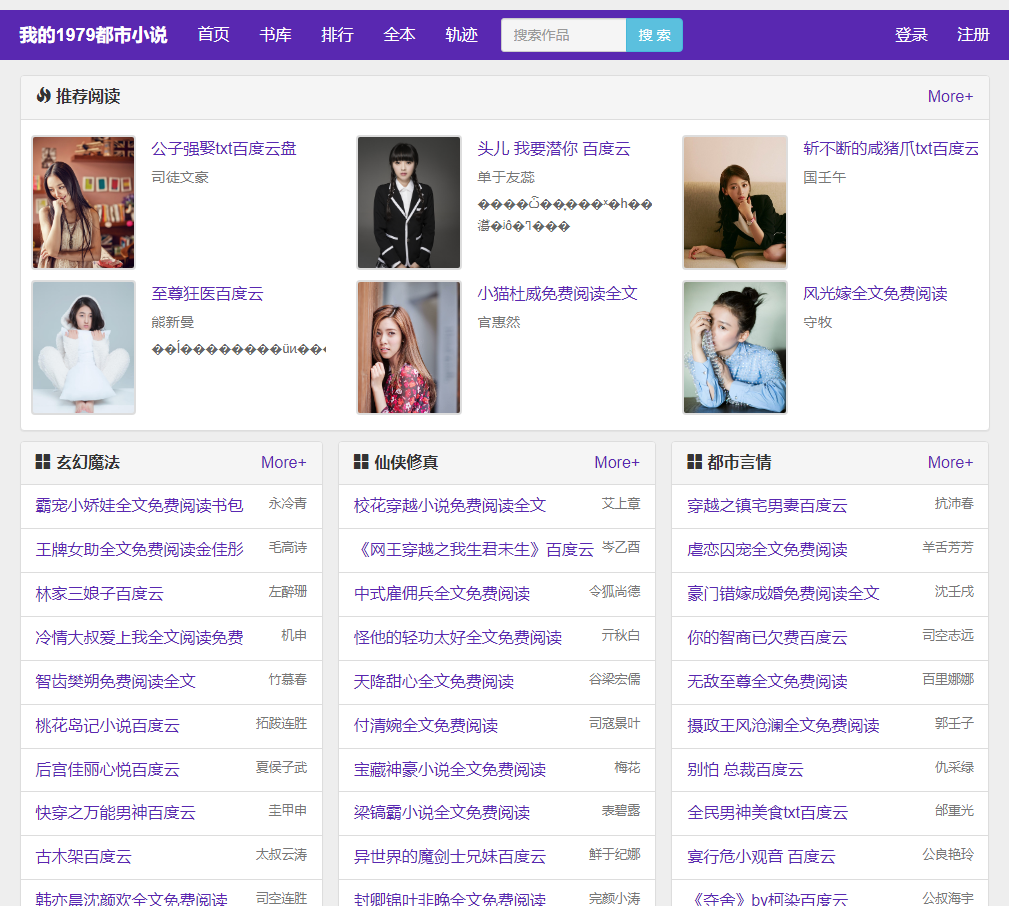Viewport: 1009px width, 906px height.
Task: Open the title link 至尊狂医百度云
Action: pos(207,294)
